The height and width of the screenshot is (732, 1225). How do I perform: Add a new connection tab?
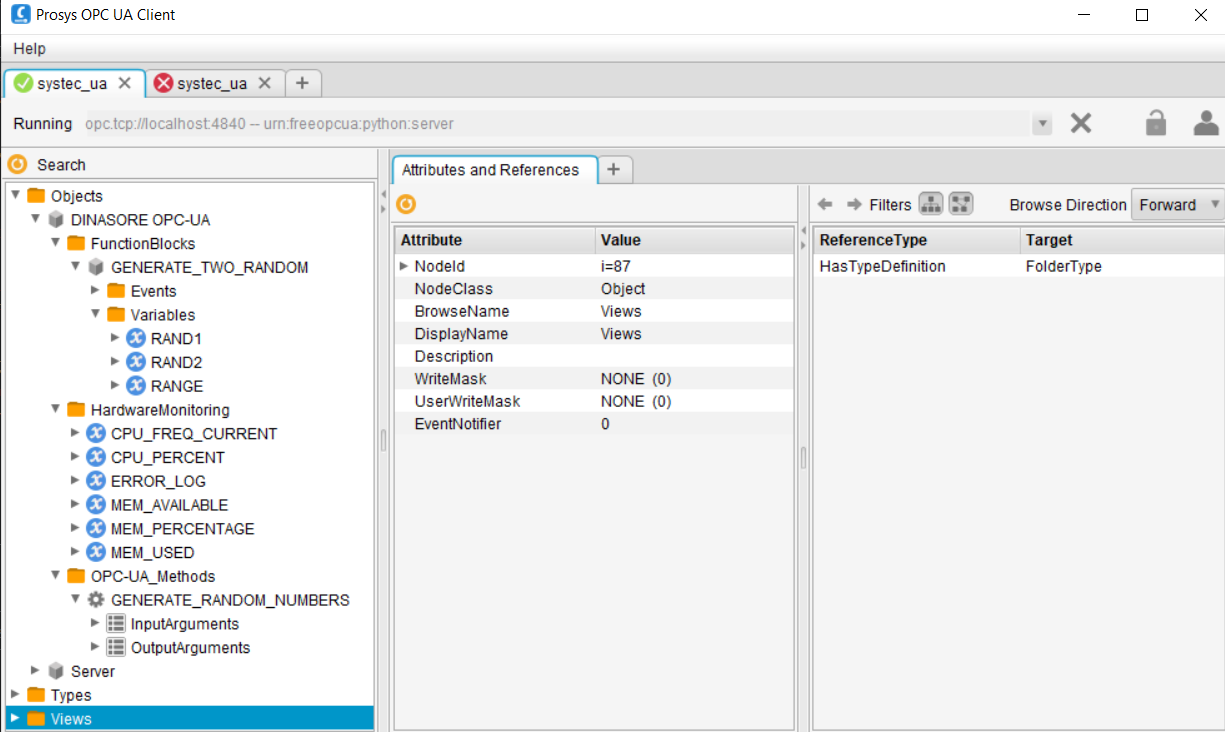303,83
